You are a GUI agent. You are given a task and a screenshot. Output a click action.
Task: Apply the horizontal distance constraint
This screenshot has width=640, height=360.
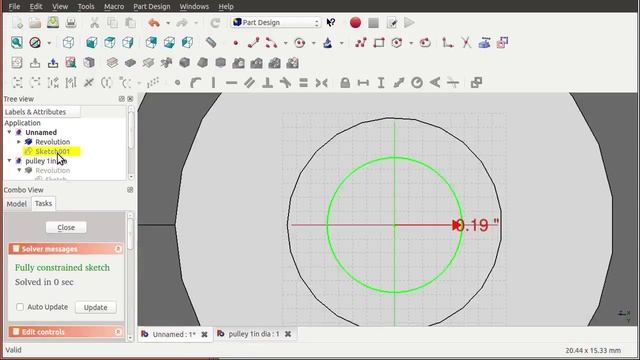pos(363,83)
